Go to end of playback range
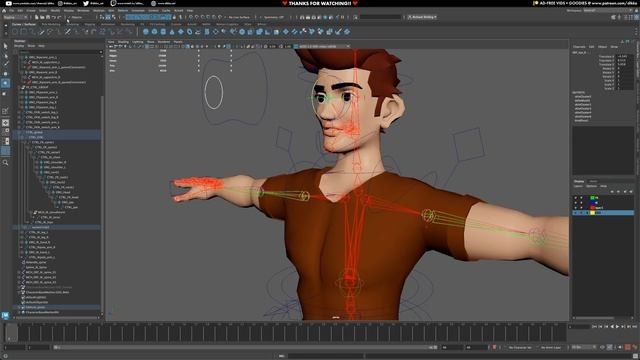This screenshot has height=360, width=640. 634,327
